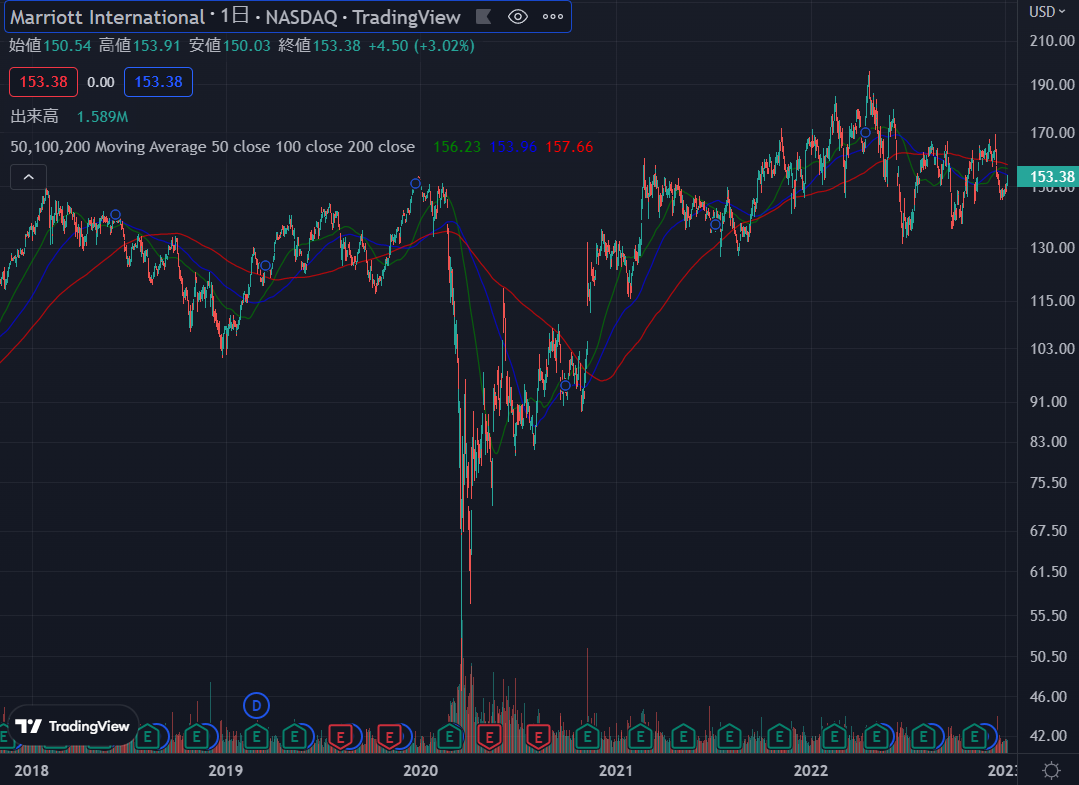Click the current price label 153.38 on axis

[1047, 177]
